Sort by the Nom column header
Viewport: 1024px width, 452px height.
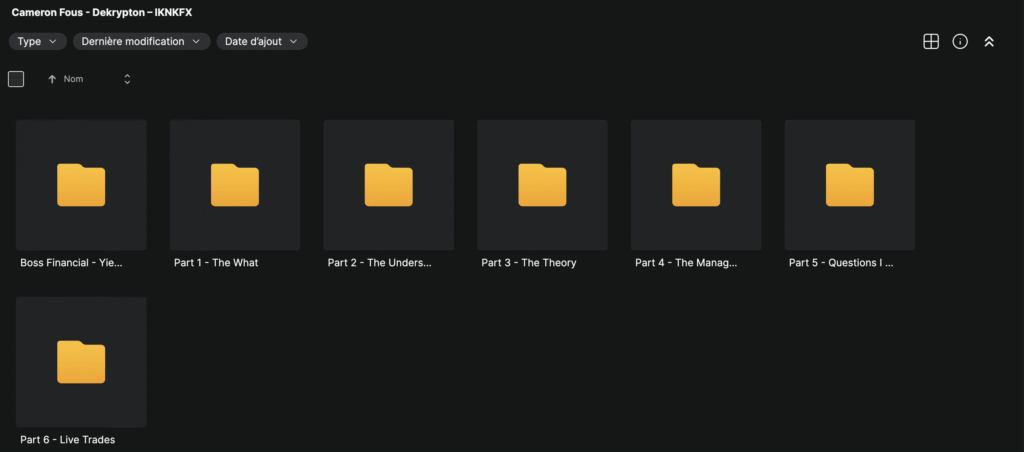74,79
